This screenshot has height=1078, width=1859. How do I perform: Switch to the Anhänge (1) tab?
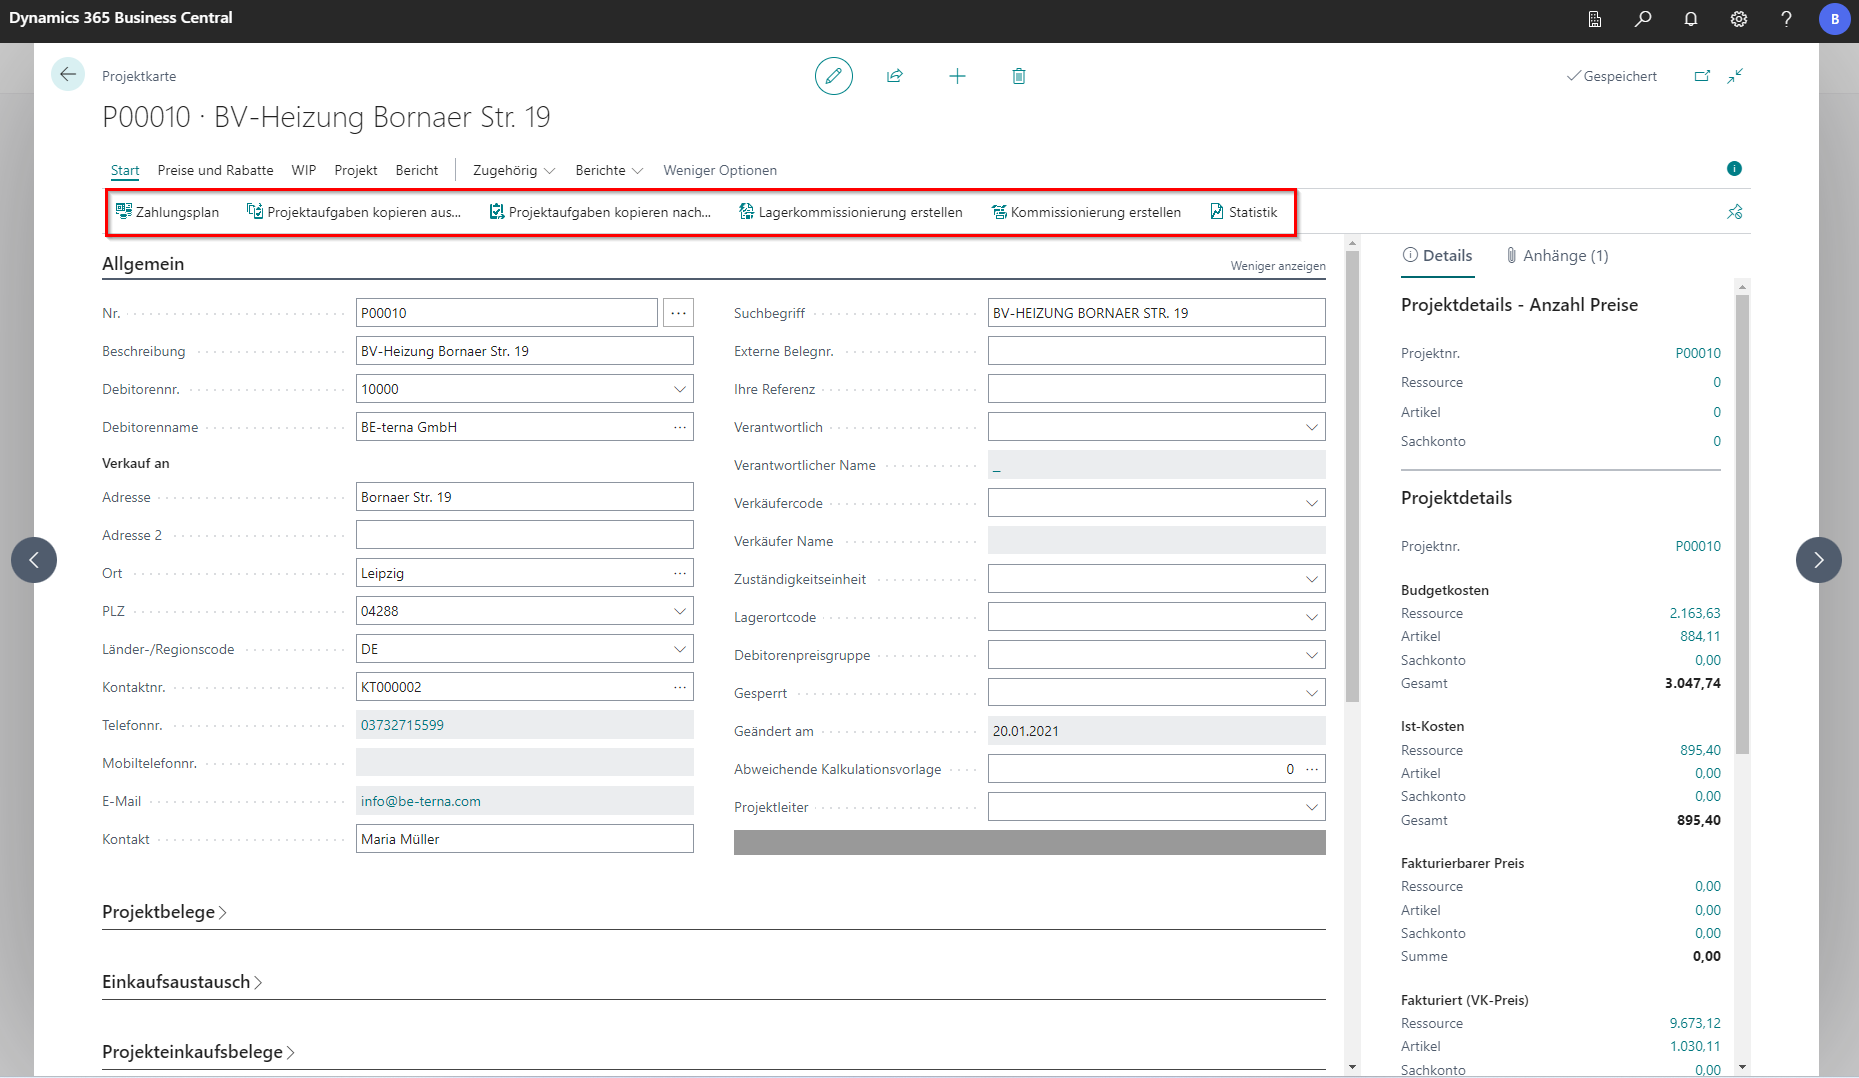(x=1557, y=256)
